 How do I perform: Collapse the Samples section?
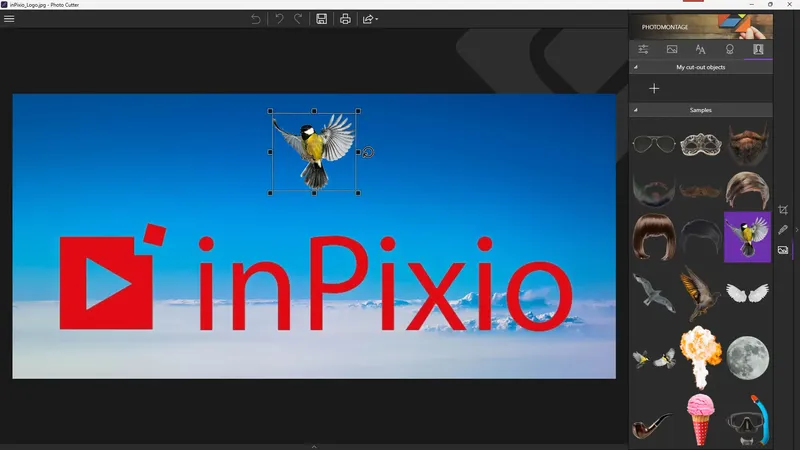coord(636,110)
